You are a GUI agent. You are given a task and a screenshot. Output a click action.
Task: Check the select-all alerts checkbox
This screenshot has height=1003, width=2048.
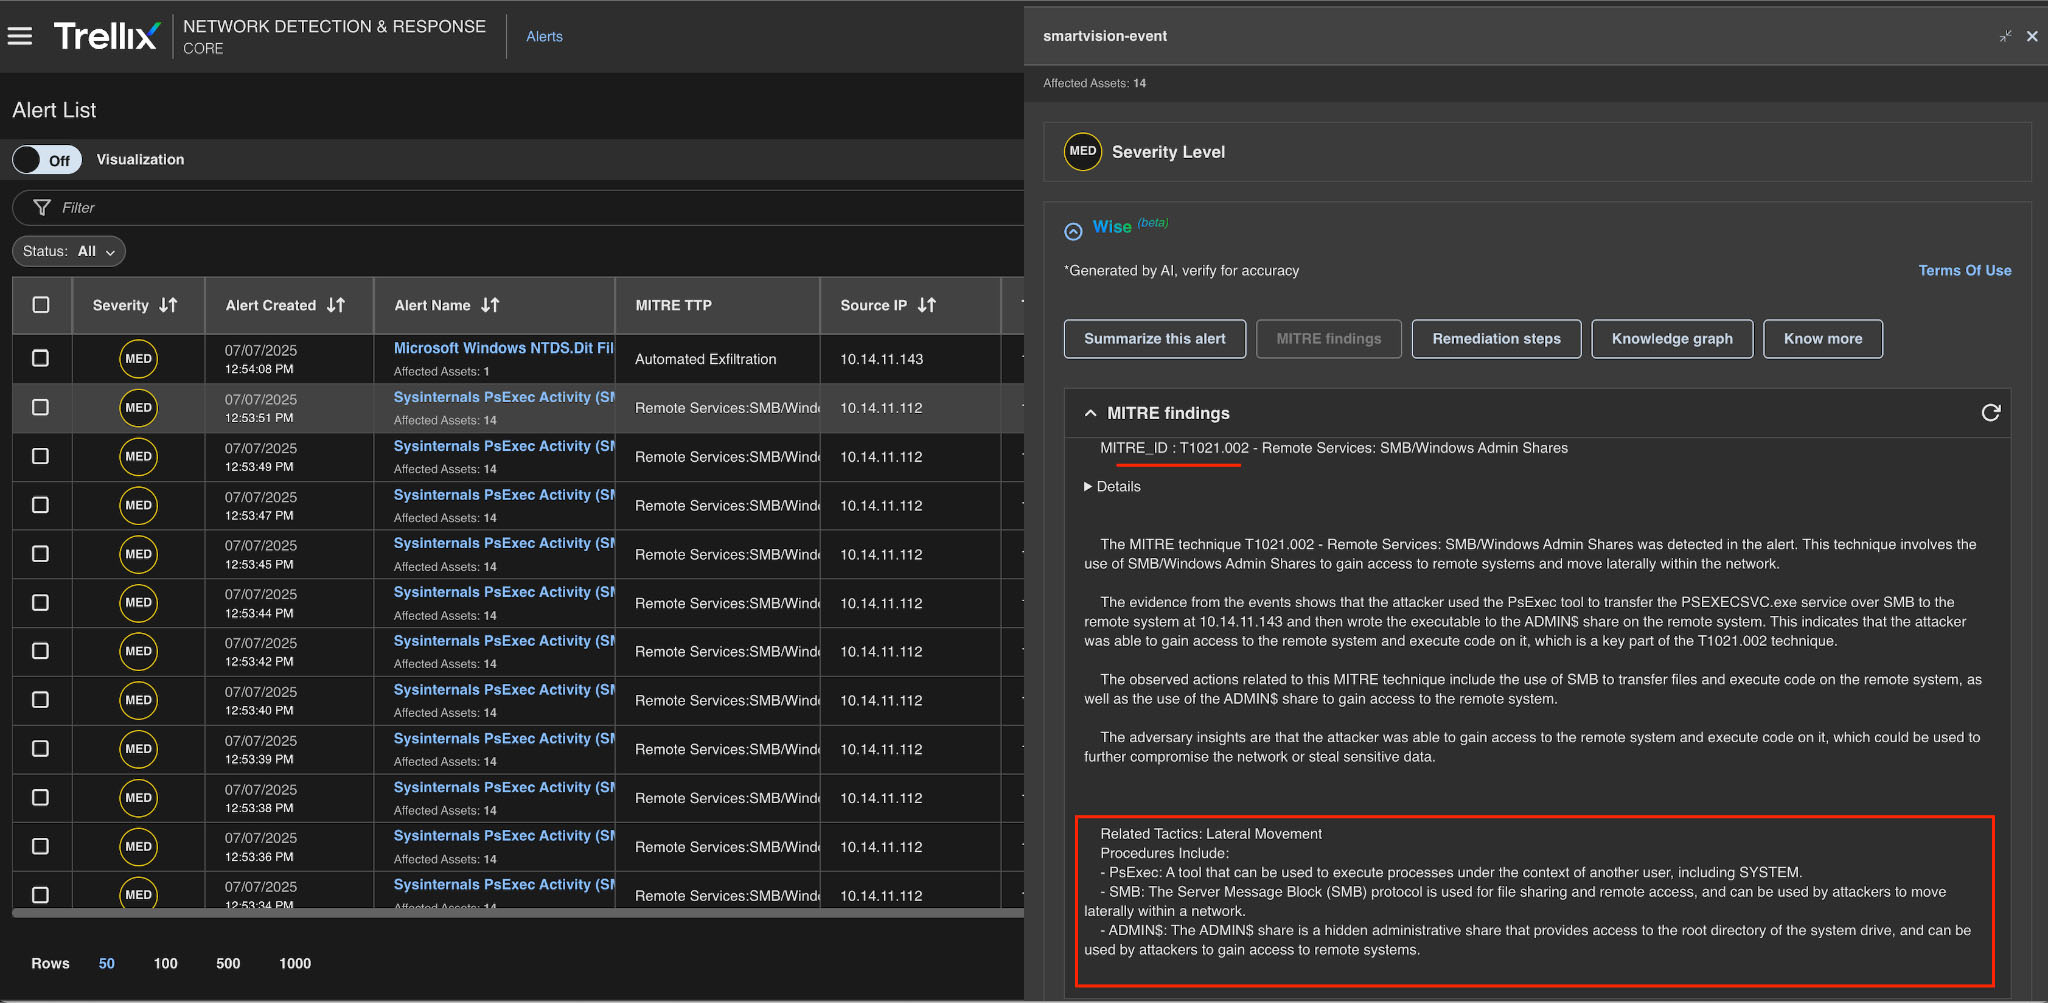click(41, 305)
